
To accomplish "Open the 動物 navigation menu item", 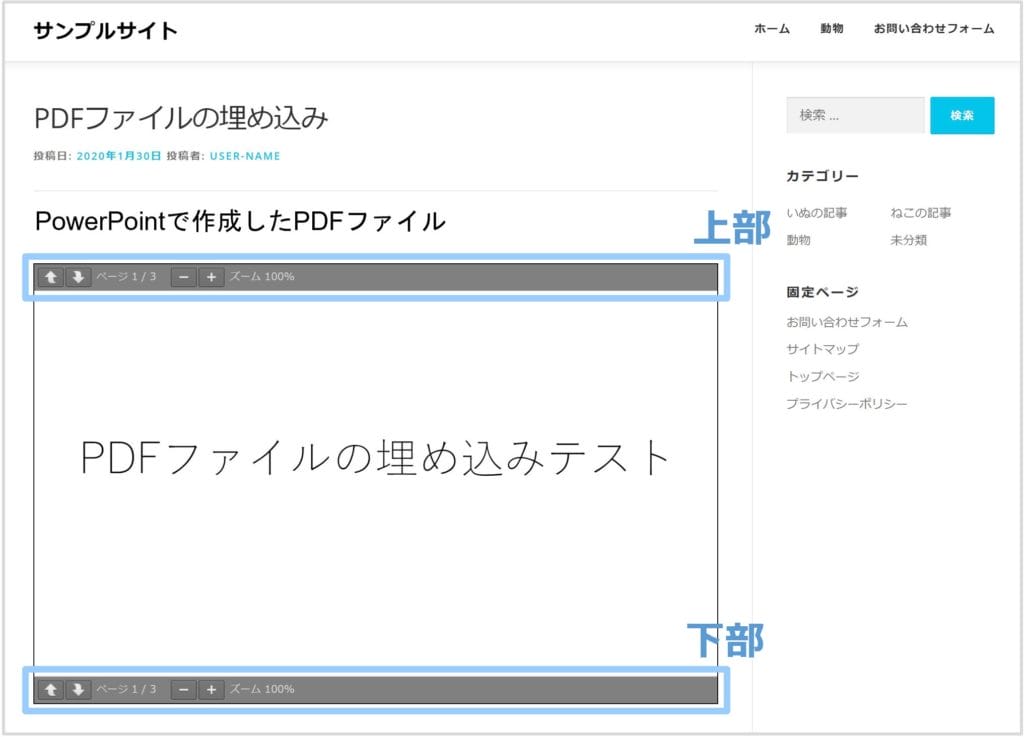I will [x=831, y=29].
